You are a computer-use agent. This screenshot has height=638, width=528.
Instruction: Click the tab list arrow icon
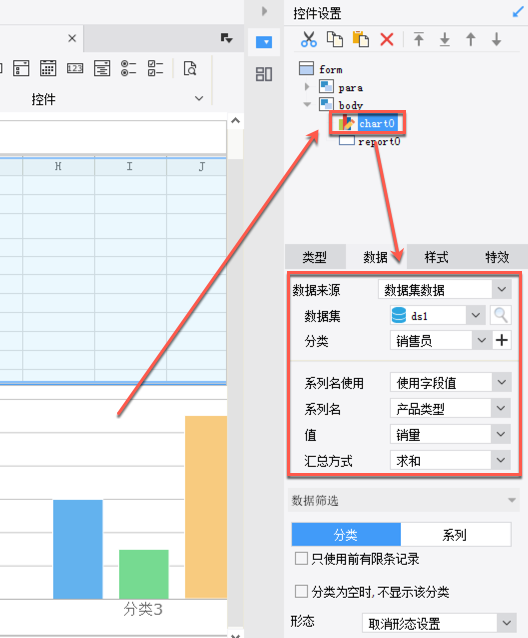[226, 38]
